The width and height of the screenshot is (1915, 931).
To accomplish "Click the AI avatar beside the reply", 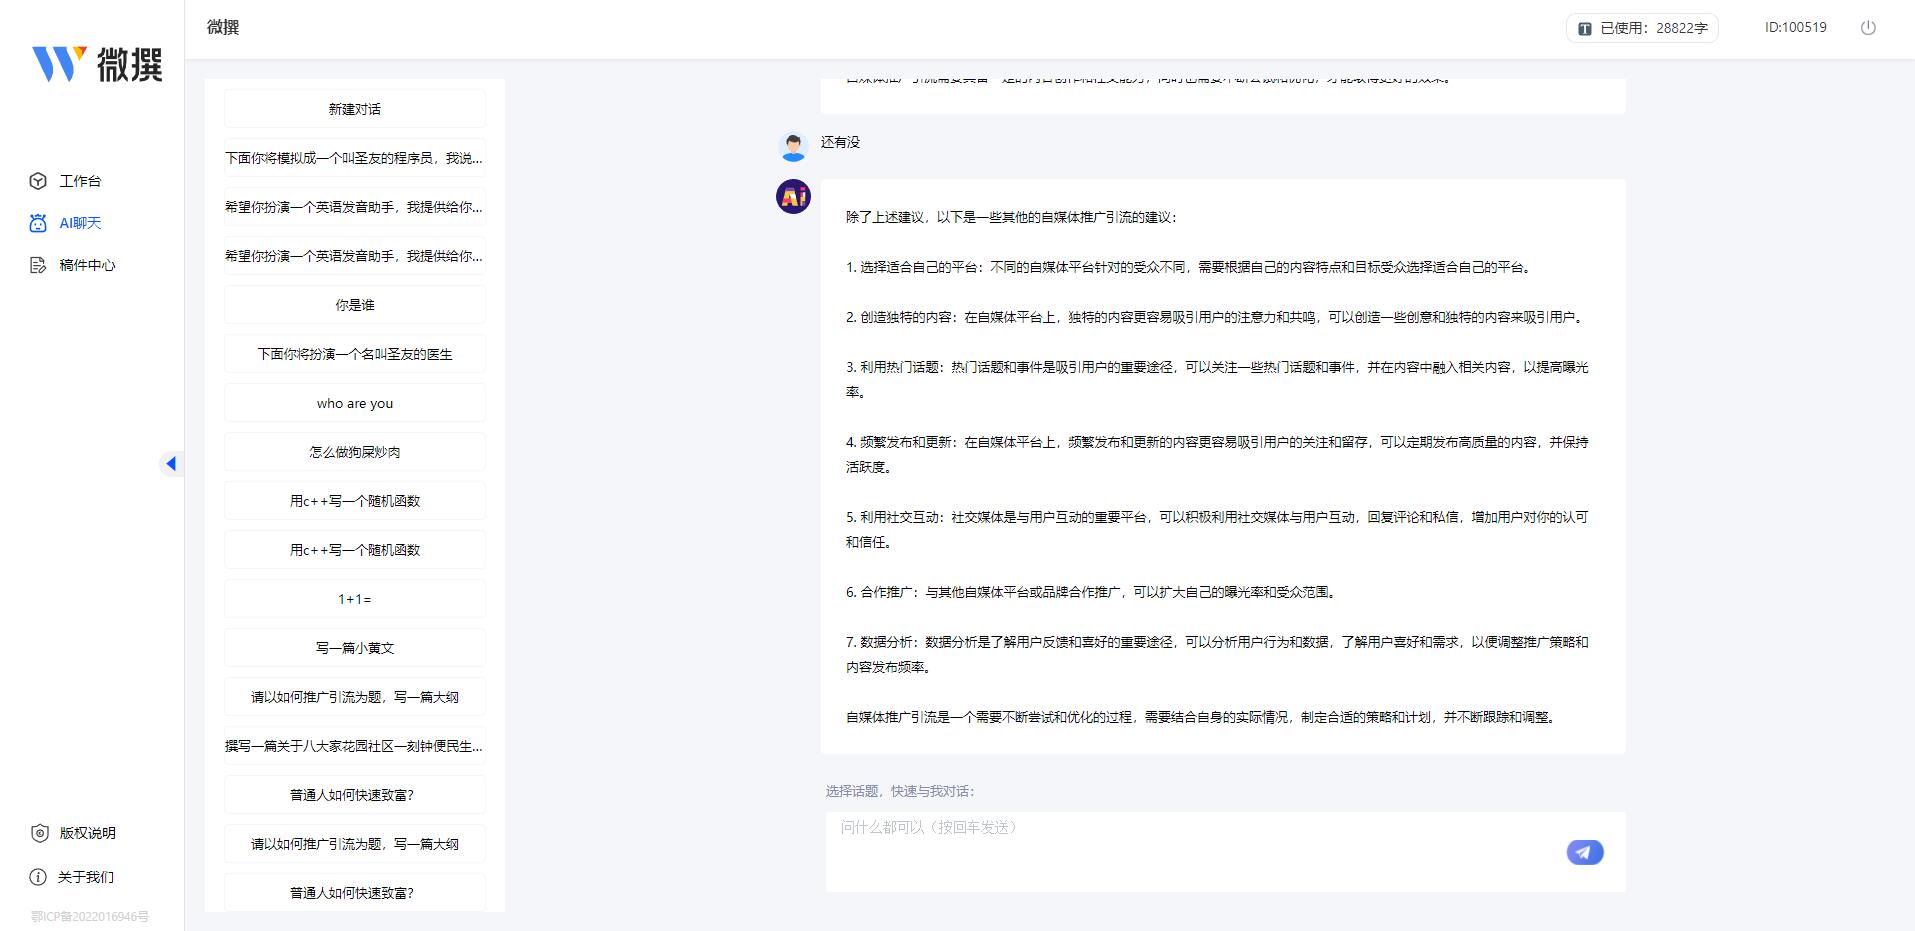I will tap(793, 197).
